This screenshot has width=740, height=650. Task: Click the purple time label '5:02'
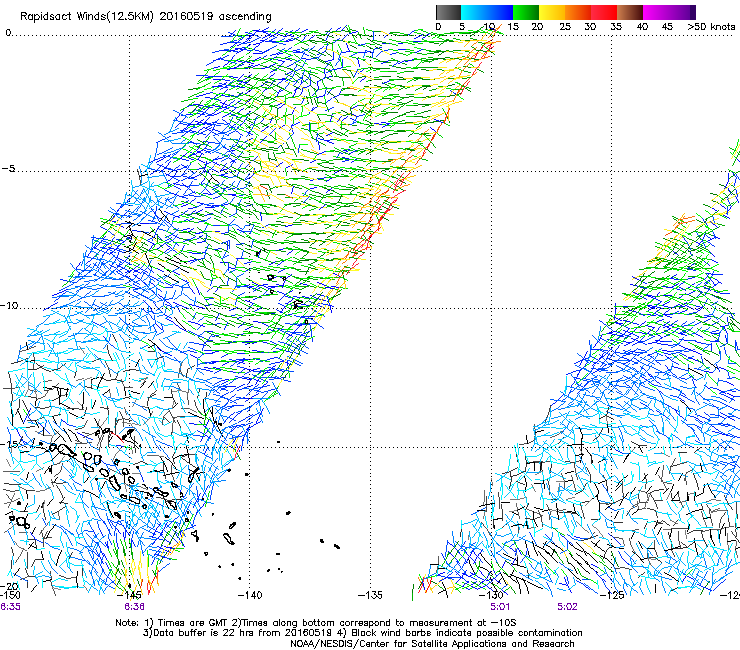pyautogui.click(x=567, y=607)
